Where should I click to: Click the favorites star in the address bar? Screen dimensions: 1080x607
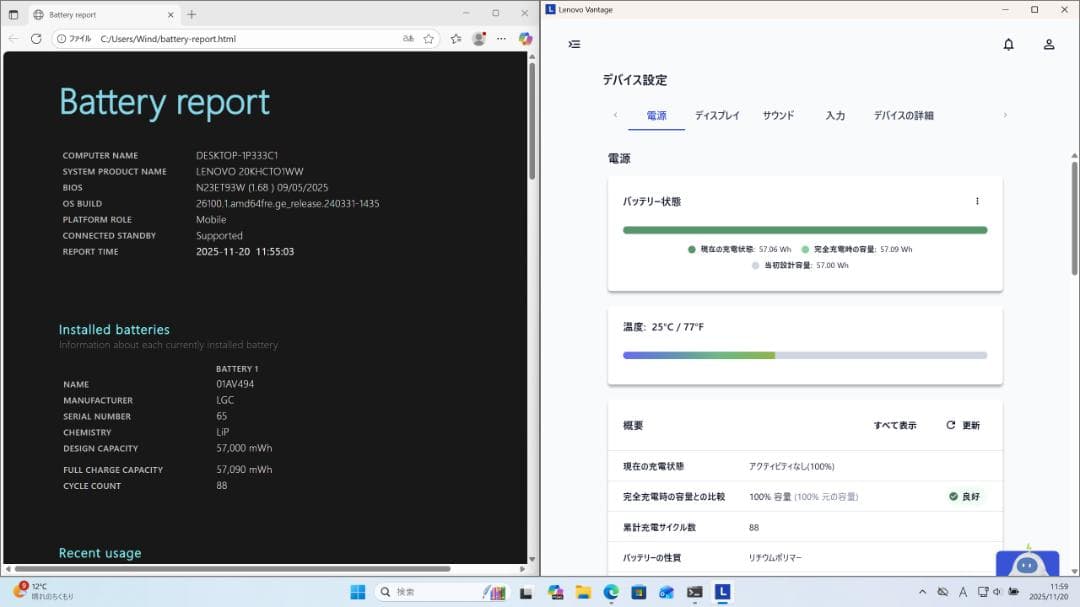[428, 39]
